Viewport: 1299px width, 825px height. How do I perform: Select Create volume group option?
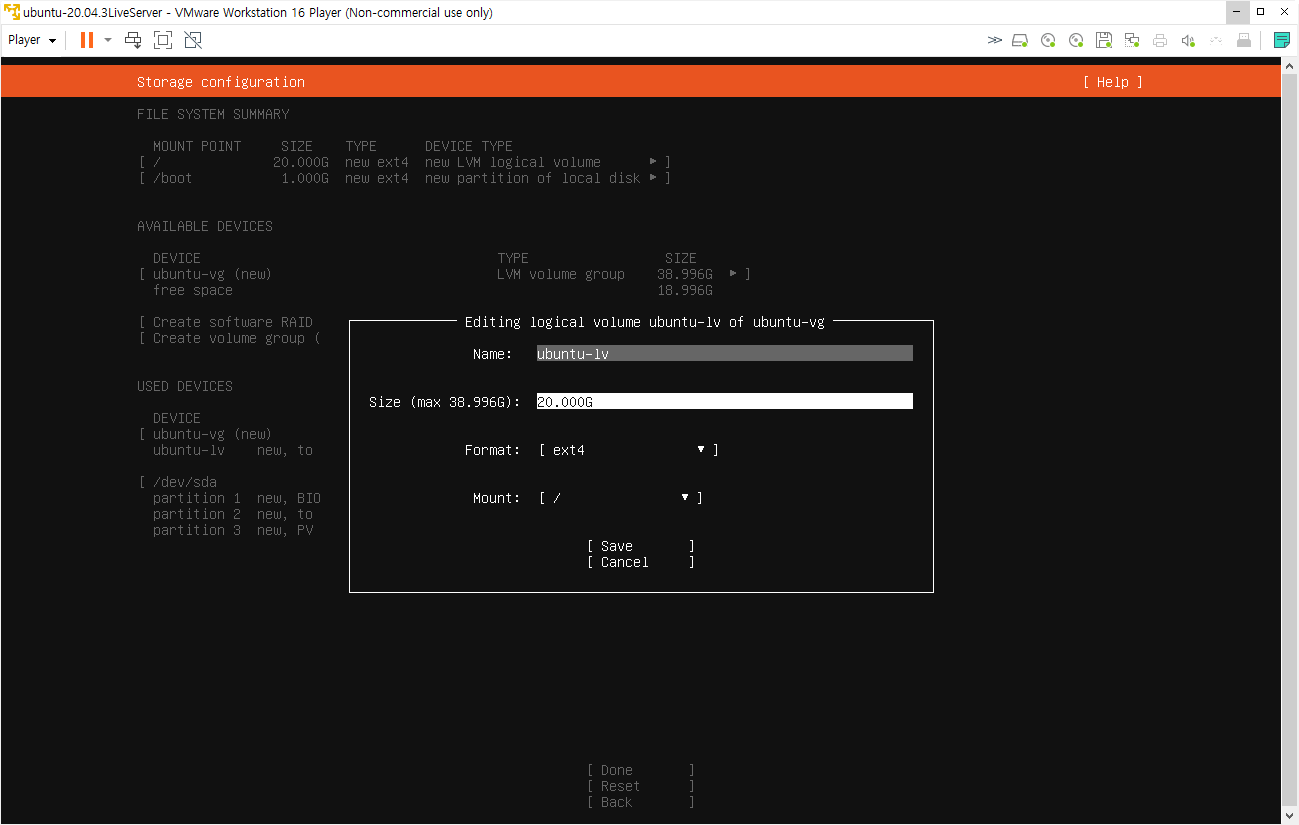(230, 338)
